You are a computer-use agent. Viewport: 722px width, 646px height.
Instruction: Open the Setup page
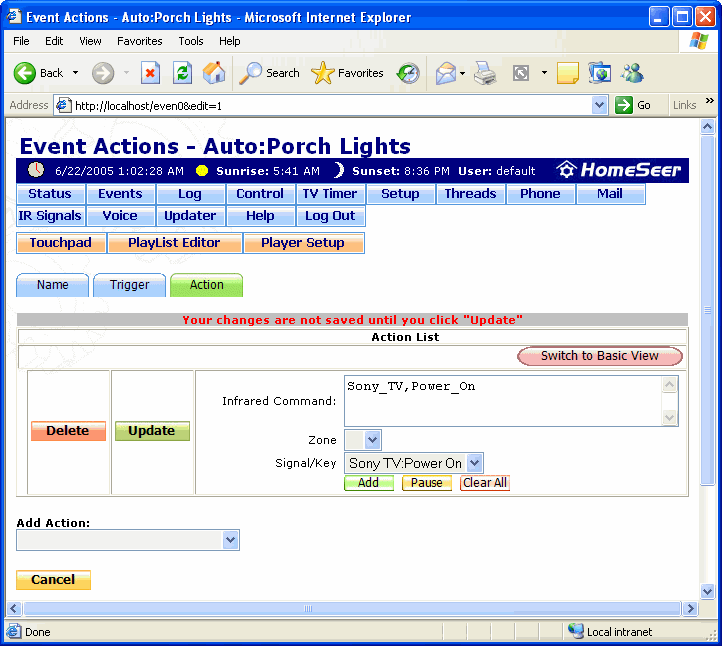400,194
